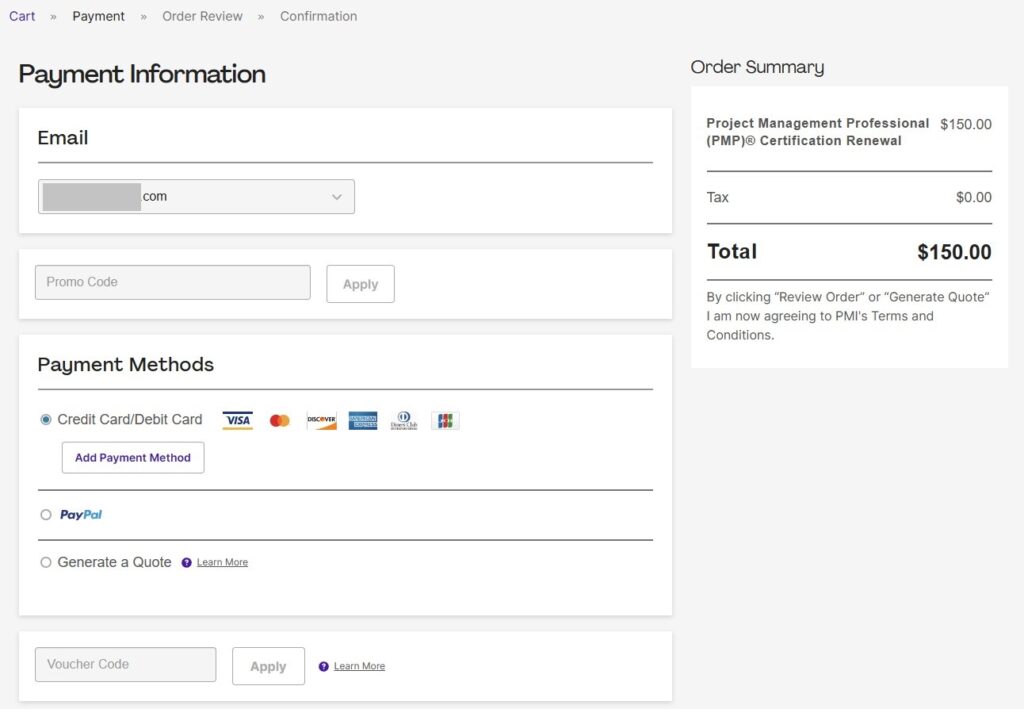Focus the Voucher Code field
The width and height of the screenshot is (1024, 709).
(x=125, y=665)
